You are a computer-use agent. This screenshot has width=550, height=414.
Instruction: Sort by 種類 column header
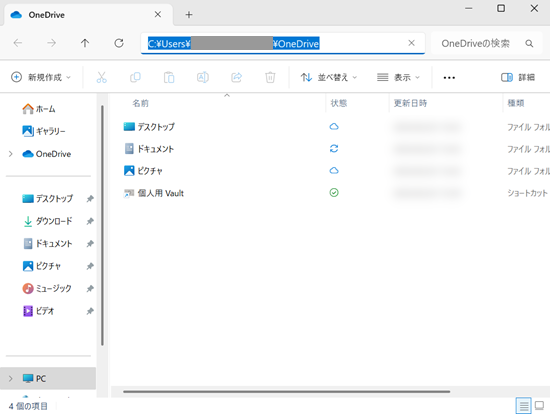pyautogui.click(x=516, y=103)
